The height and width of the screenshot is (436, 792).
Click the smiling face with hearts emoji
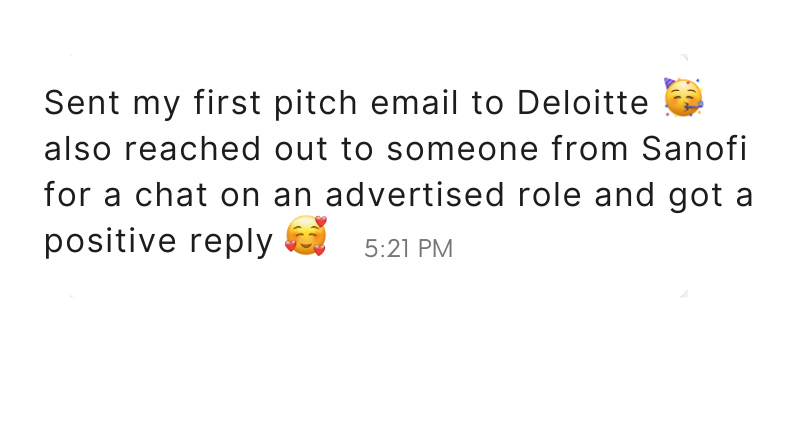pyautogui.click(x=306, y=235)
